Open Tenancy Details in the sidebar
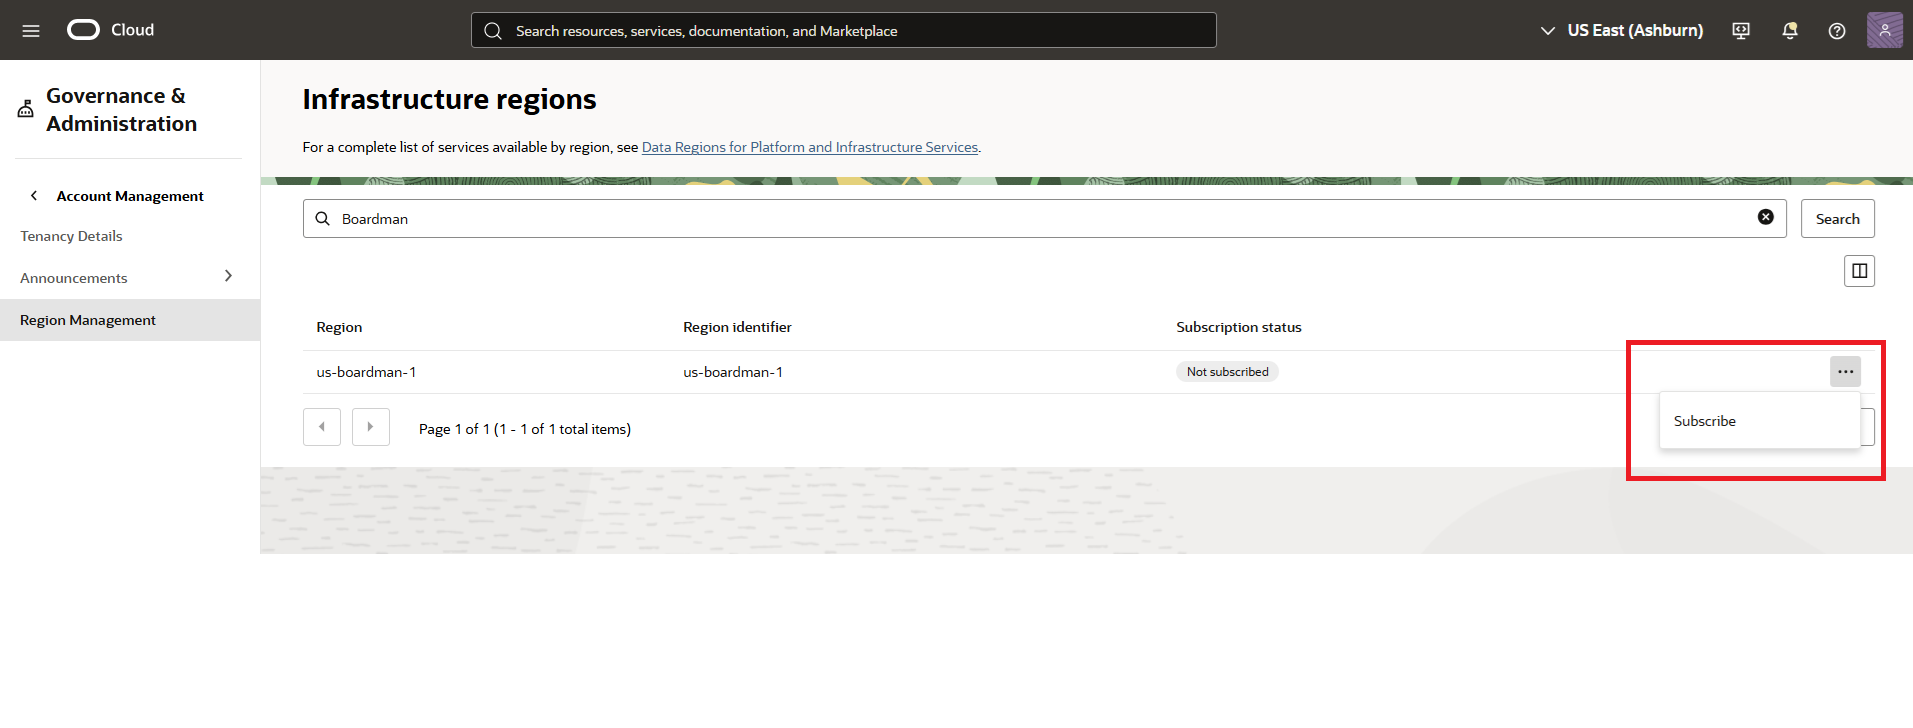The height and width of the screenshot is (728, 1913). tap(71, 236)
